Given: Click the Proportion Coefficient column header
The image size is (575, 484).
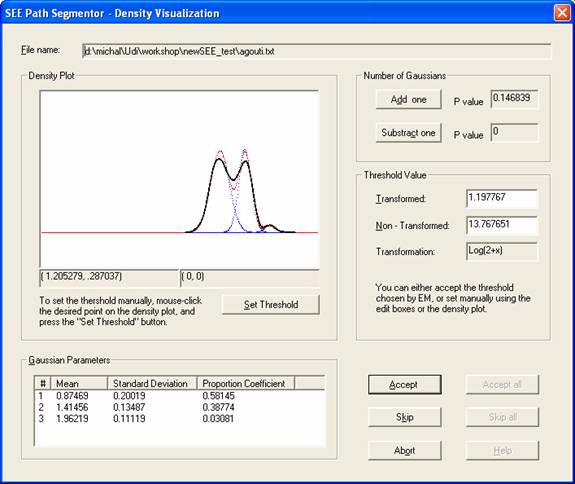Looking at the screenshot, I should click(246, 384).
